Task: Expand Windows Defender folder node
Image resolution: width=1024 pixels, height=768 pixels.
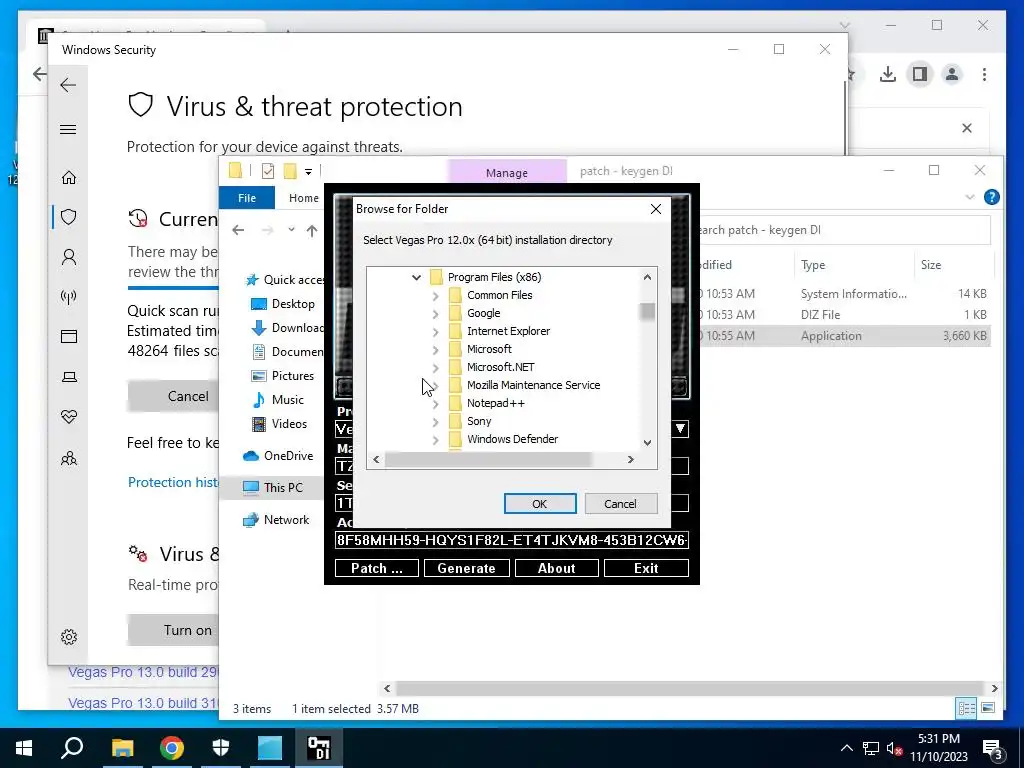Action: 435,440
